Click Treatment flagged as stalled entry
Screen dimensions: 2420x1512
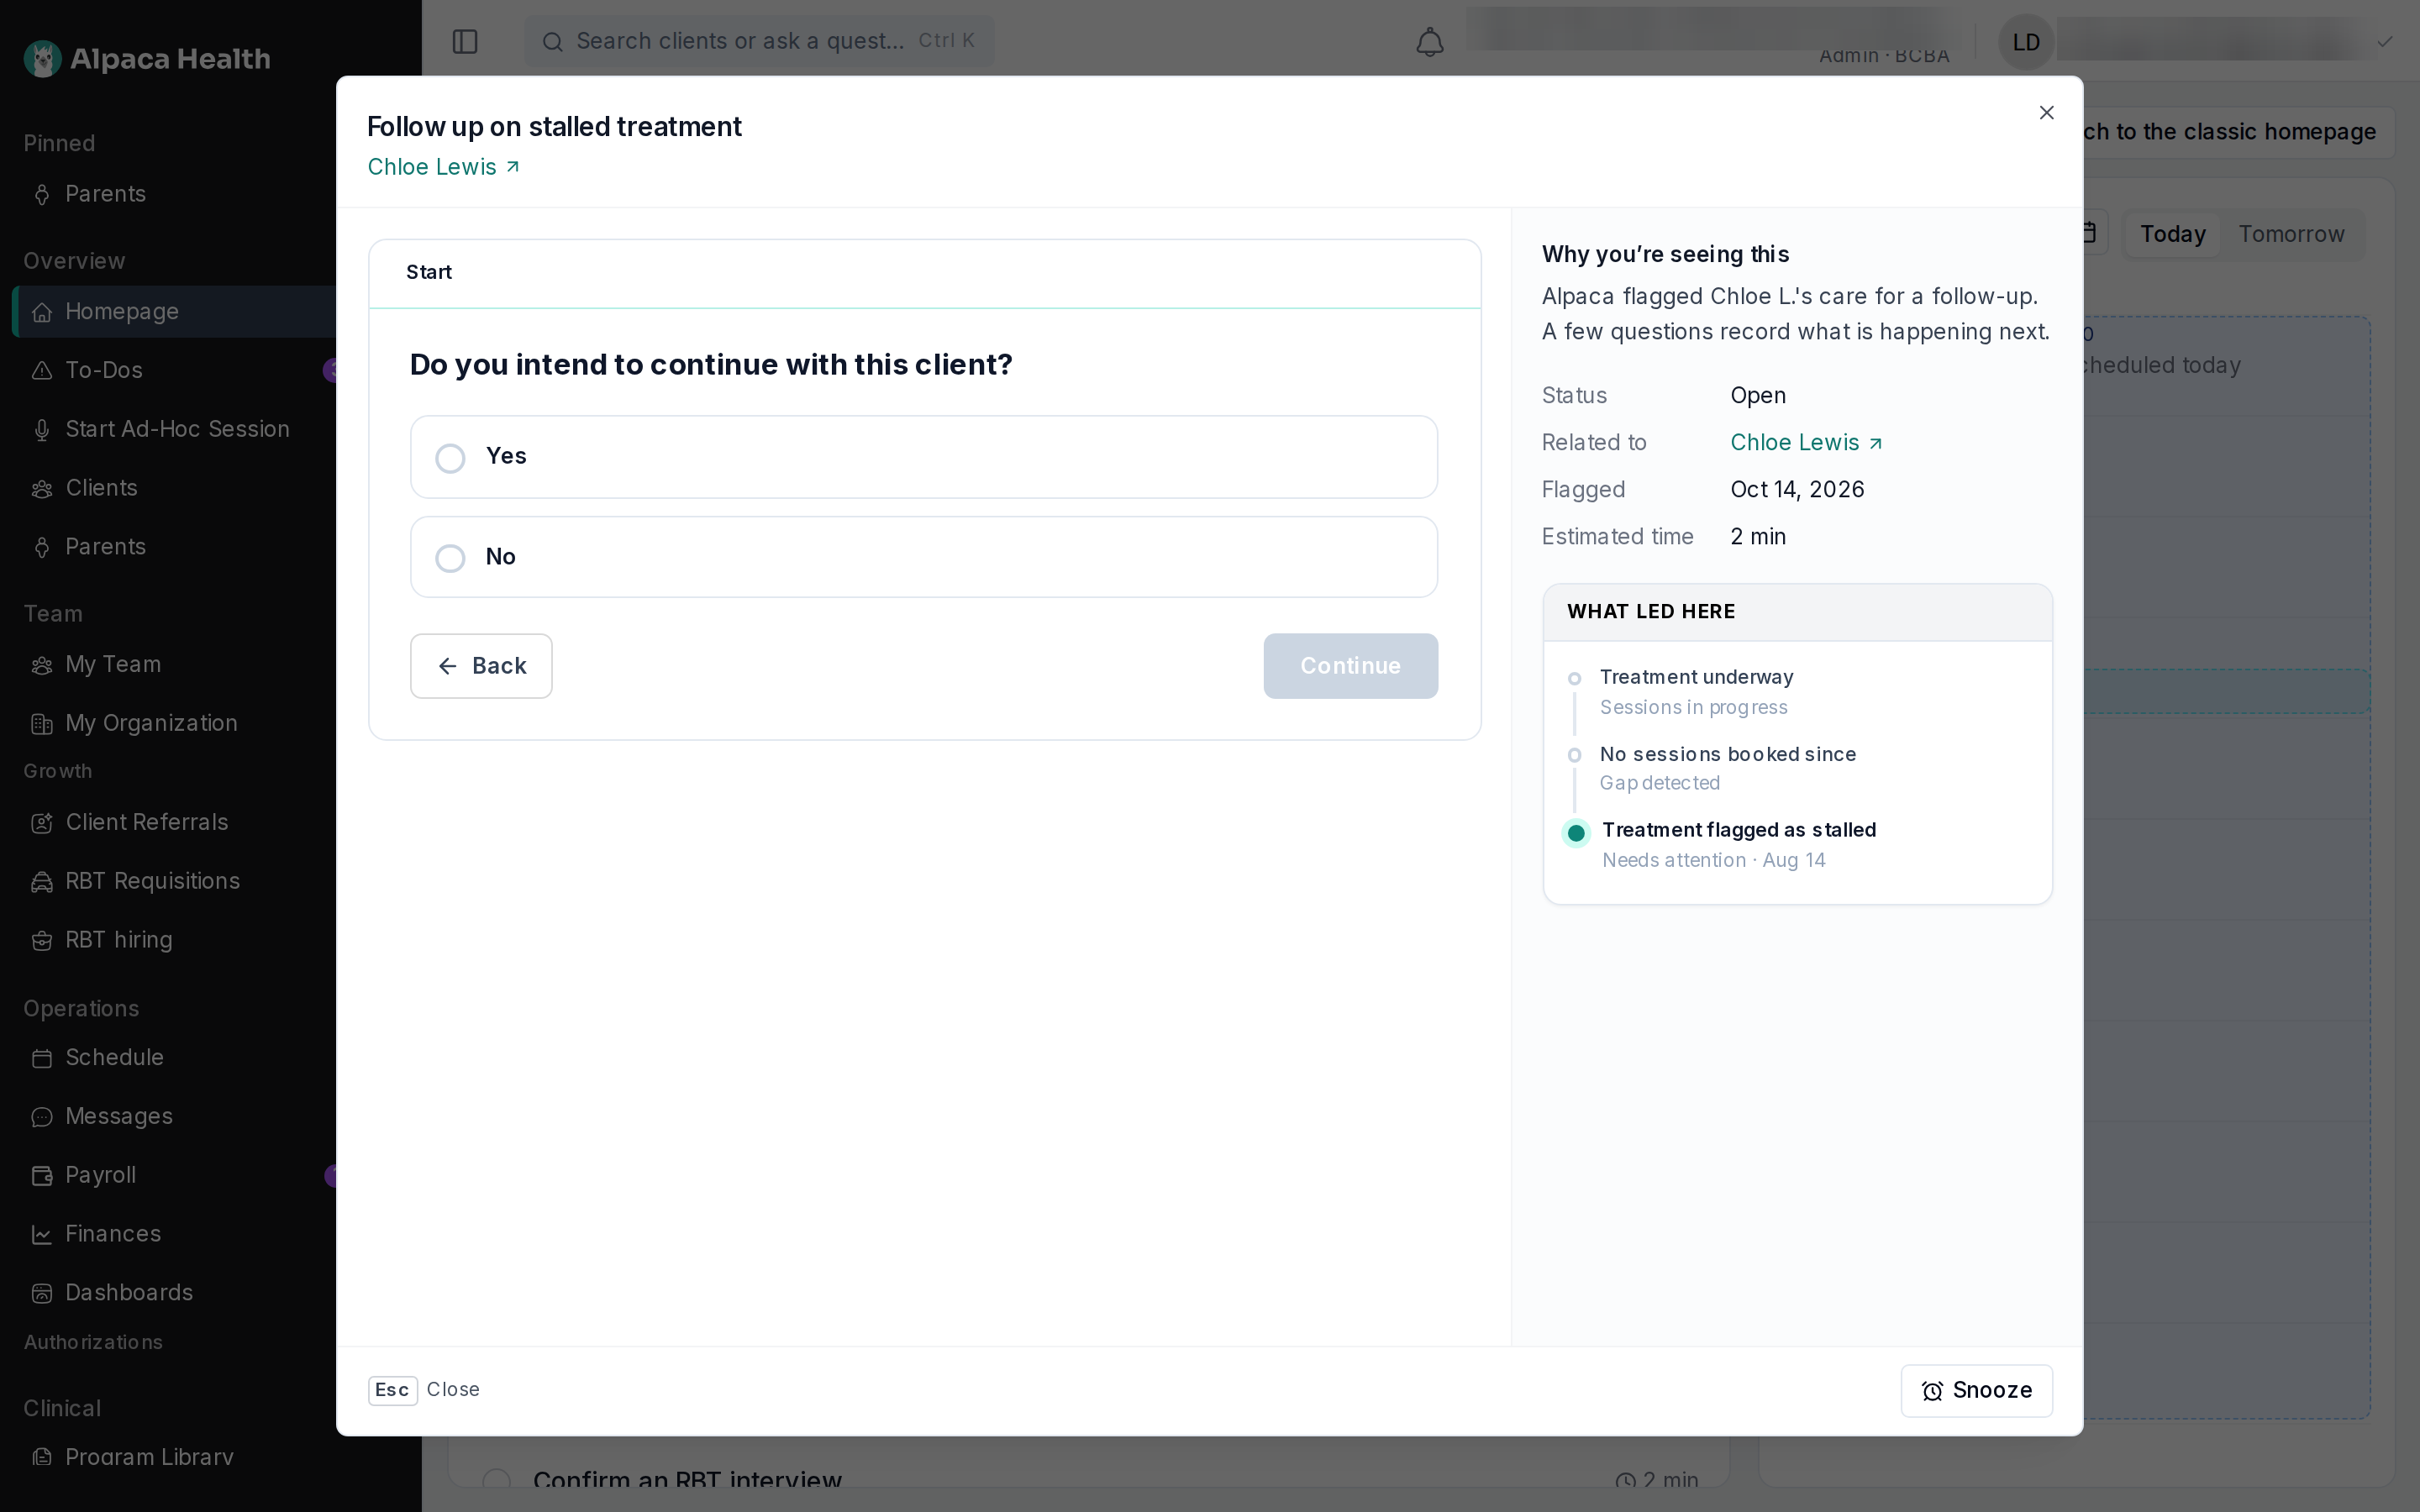1738,844
